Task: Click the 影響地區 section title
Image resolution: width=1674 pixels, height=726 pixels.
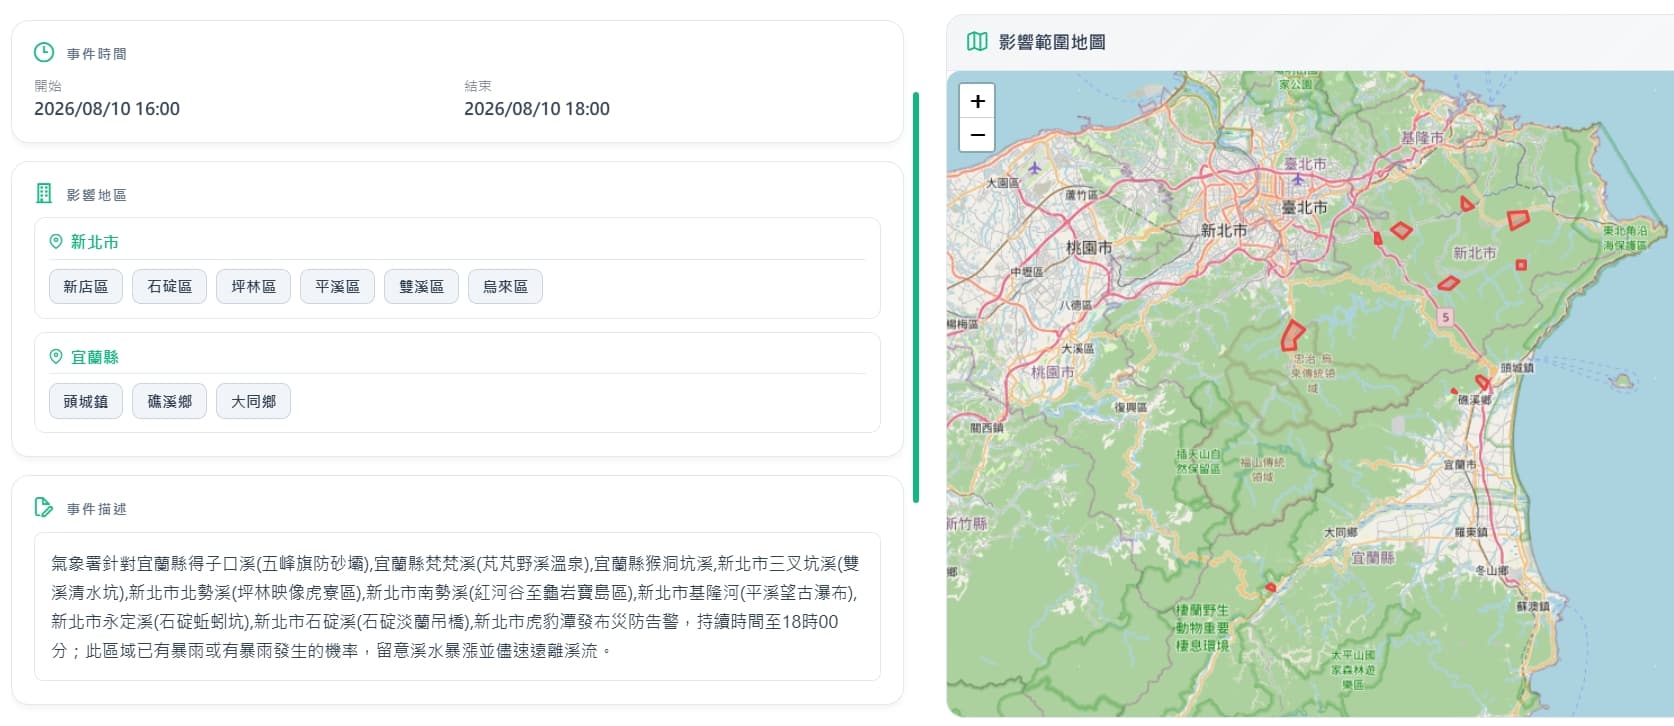Action: (x=97, y=195)
